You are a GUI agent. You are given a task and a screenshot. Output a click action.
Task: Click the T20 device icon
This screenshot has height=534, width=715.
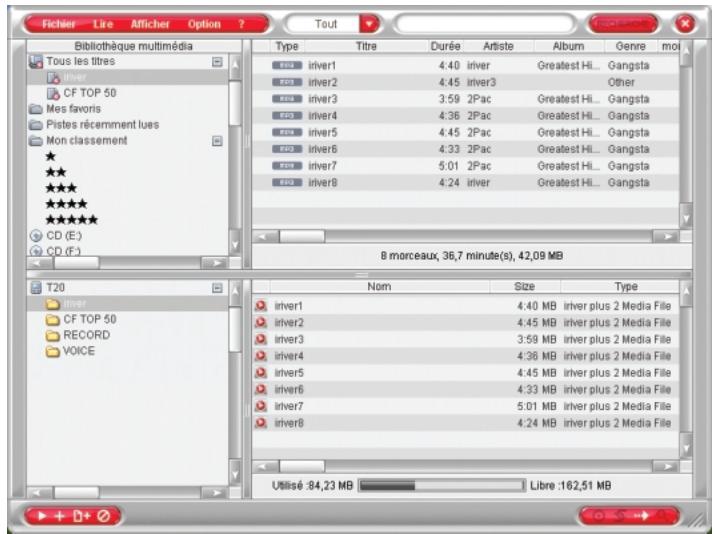click(x=36, y=287)
